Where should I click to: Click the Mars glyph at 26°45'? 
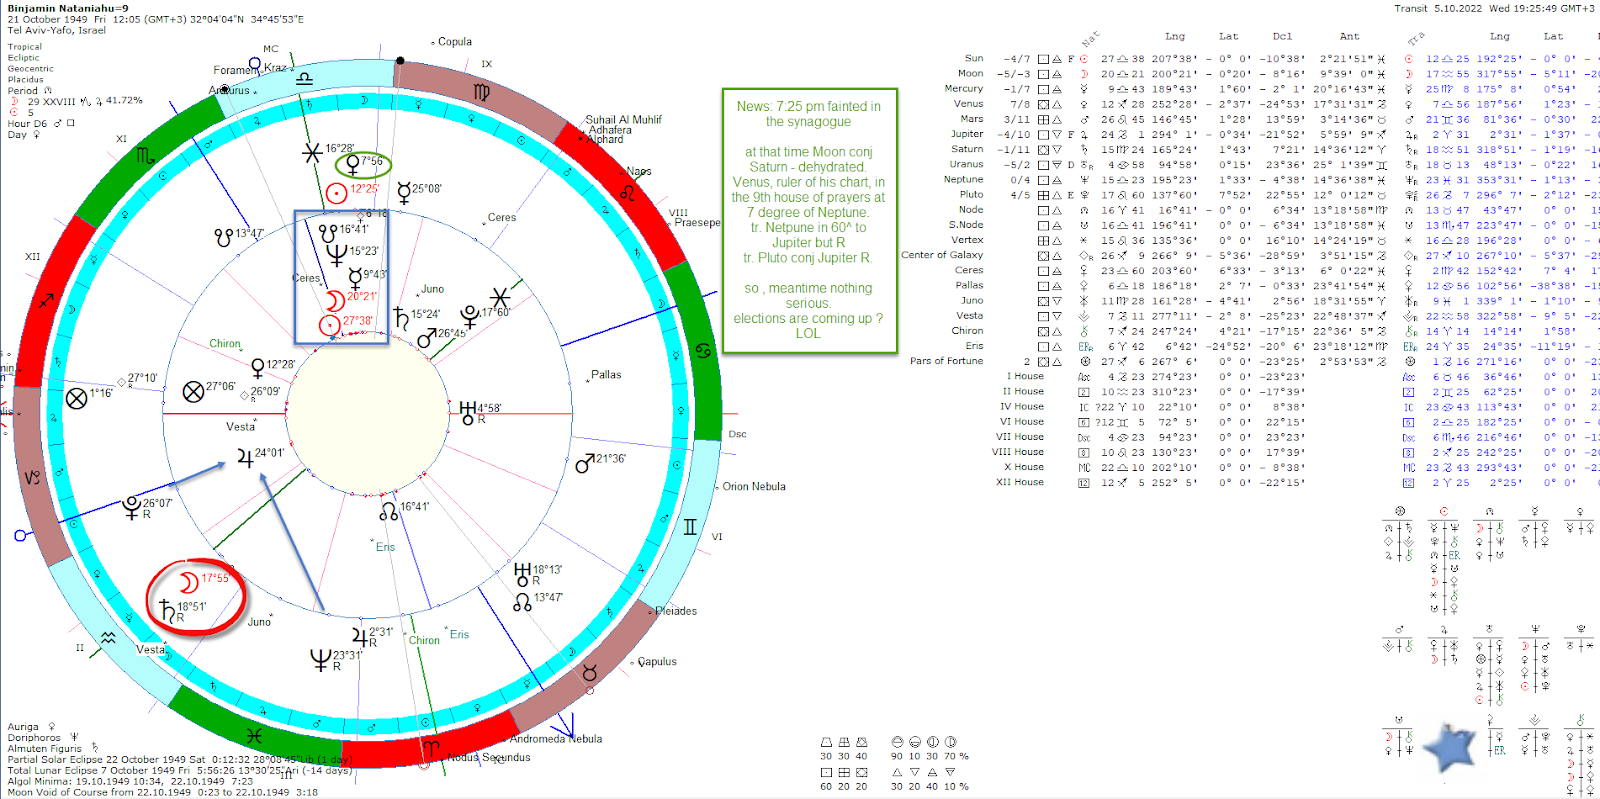coord(426,339)
